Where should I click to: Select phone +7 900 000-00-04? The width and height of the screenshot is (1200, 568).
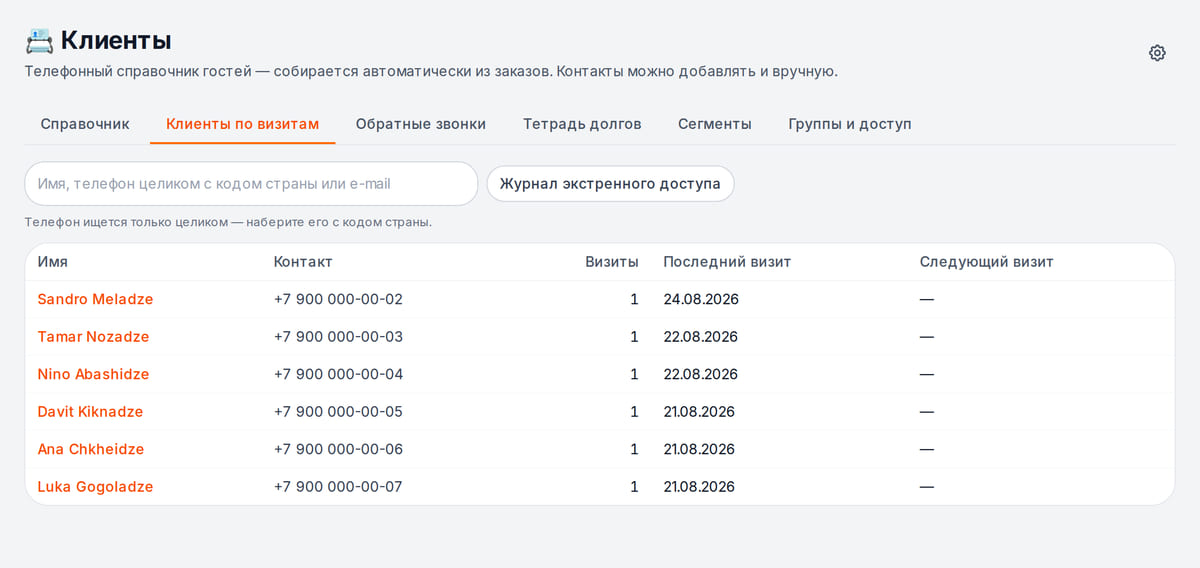[x=338, y=374]
